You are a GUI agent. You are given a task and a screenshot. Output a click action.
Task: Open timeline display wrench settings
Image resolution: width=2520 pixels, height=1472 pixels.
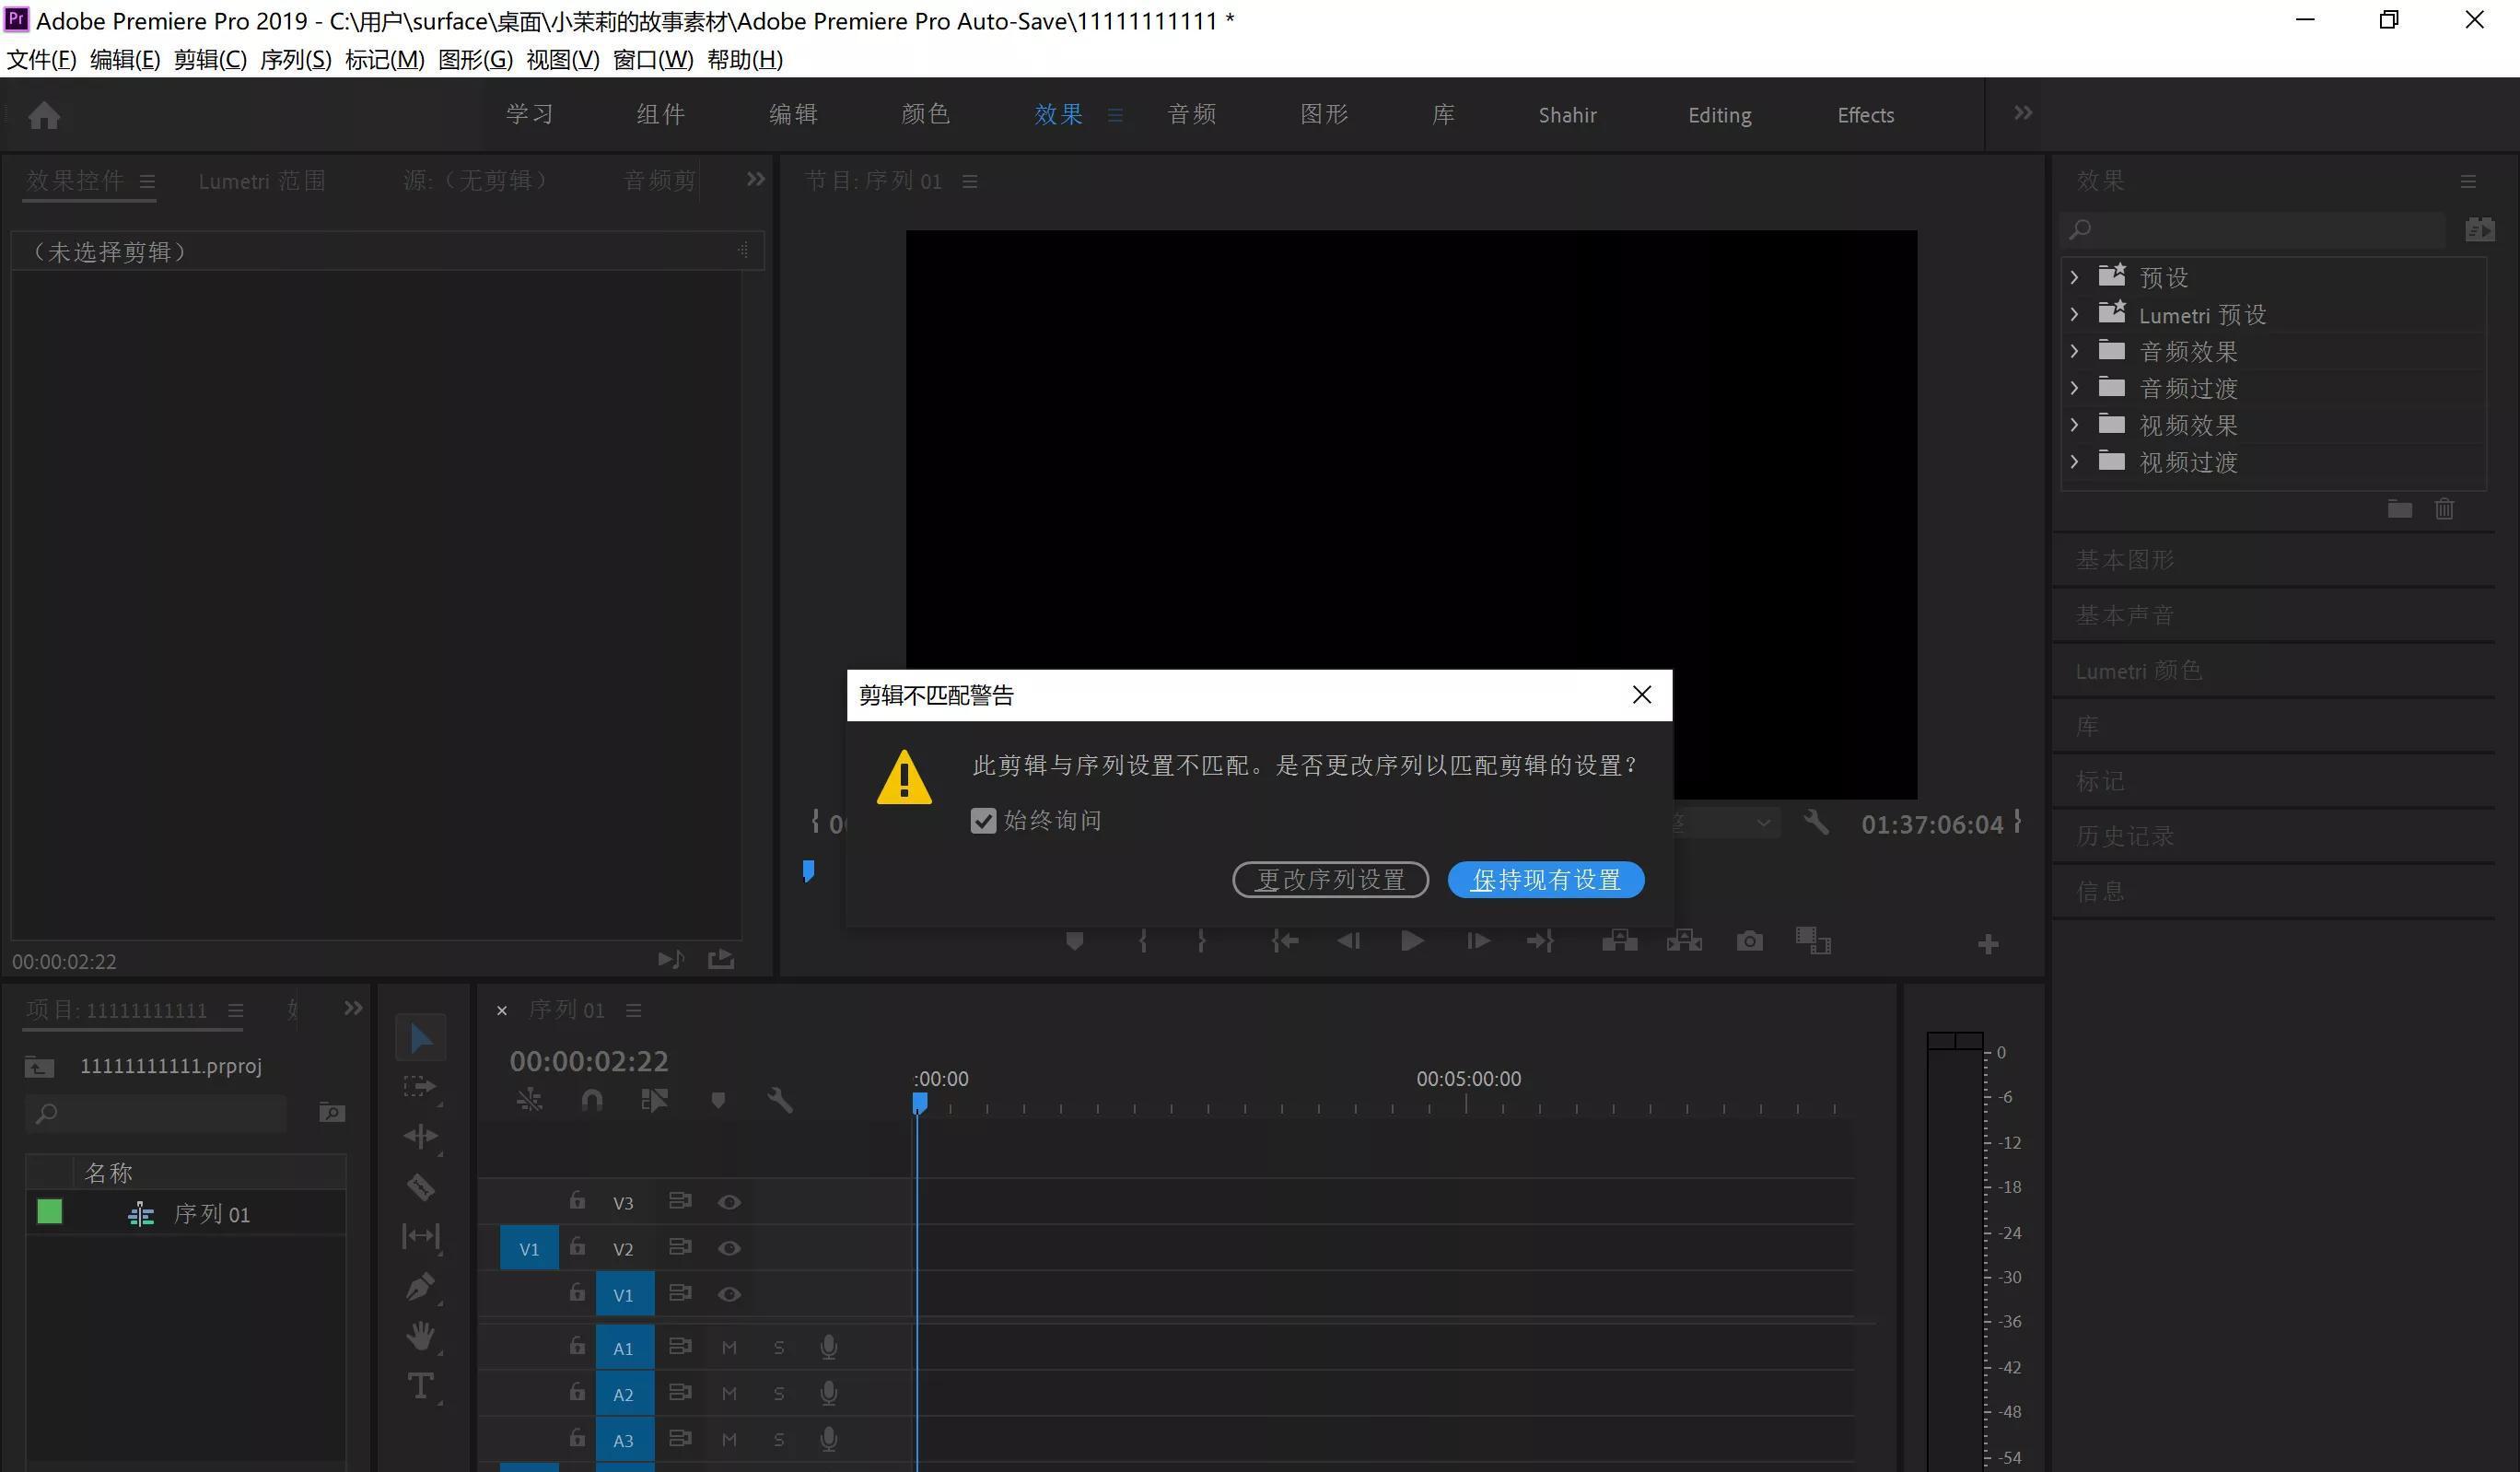(x=780, y=1101)
